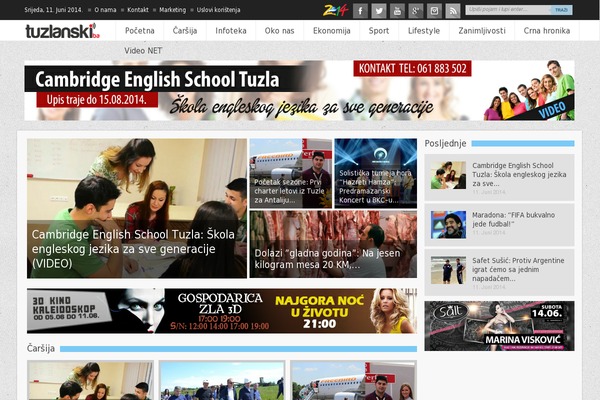The image size is (600, 400).
Task: Click the Čaršija section heading
Action: [x=41, y=348]
